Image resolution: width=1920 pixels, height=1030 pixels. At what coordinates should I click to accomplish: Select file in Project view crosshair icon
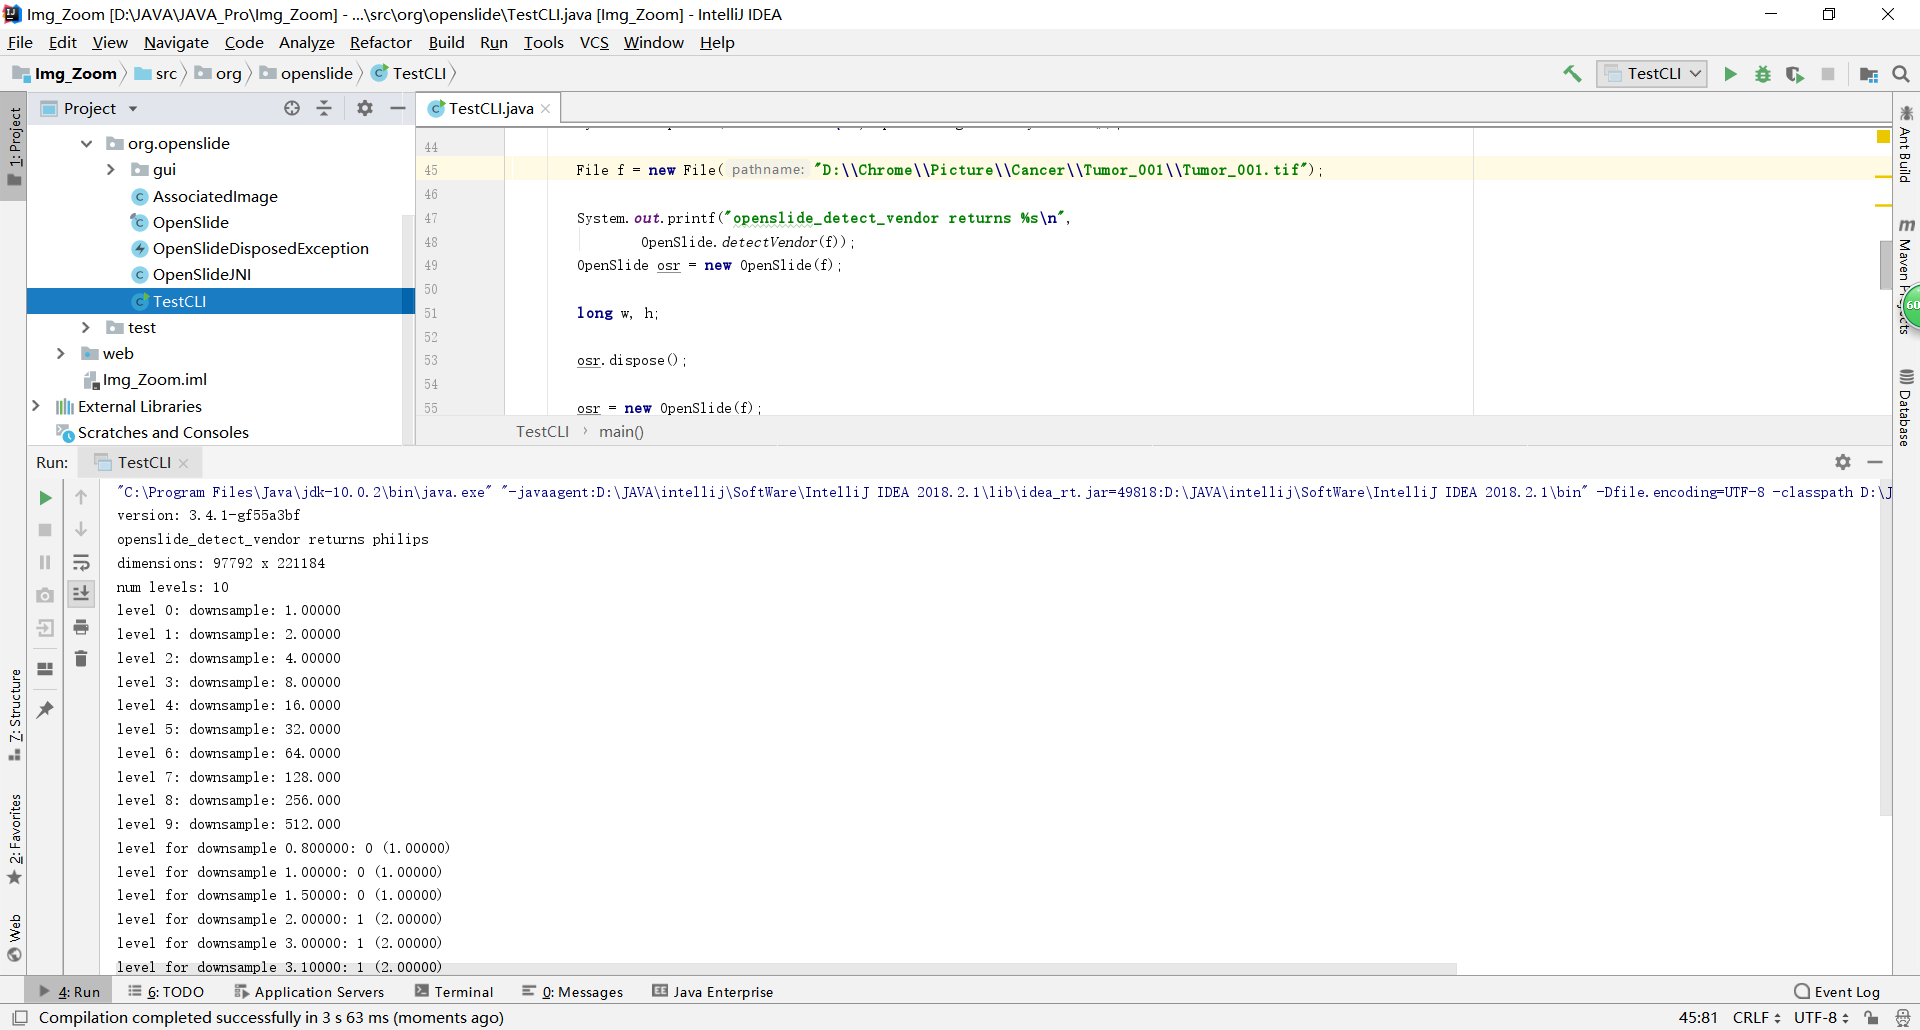point(291,108)
